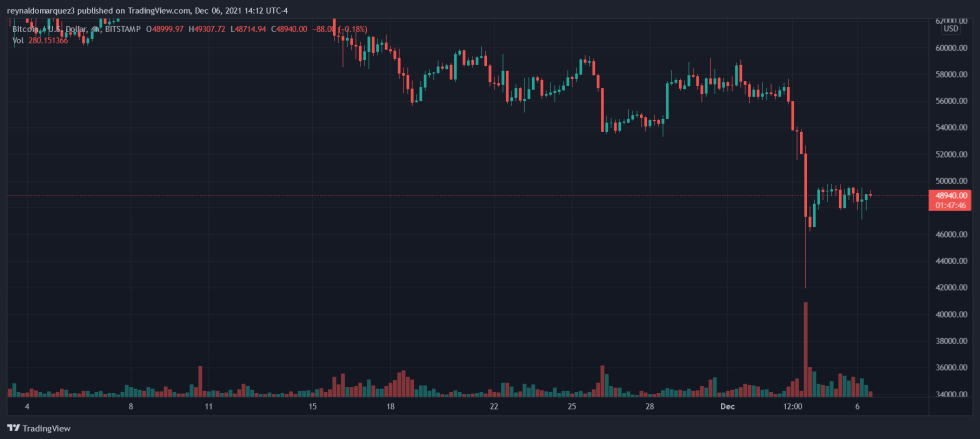Screen dimensions: 980x439
Task: Click the 12:00 marker on time axis
Action: click(x=794, y=407)
